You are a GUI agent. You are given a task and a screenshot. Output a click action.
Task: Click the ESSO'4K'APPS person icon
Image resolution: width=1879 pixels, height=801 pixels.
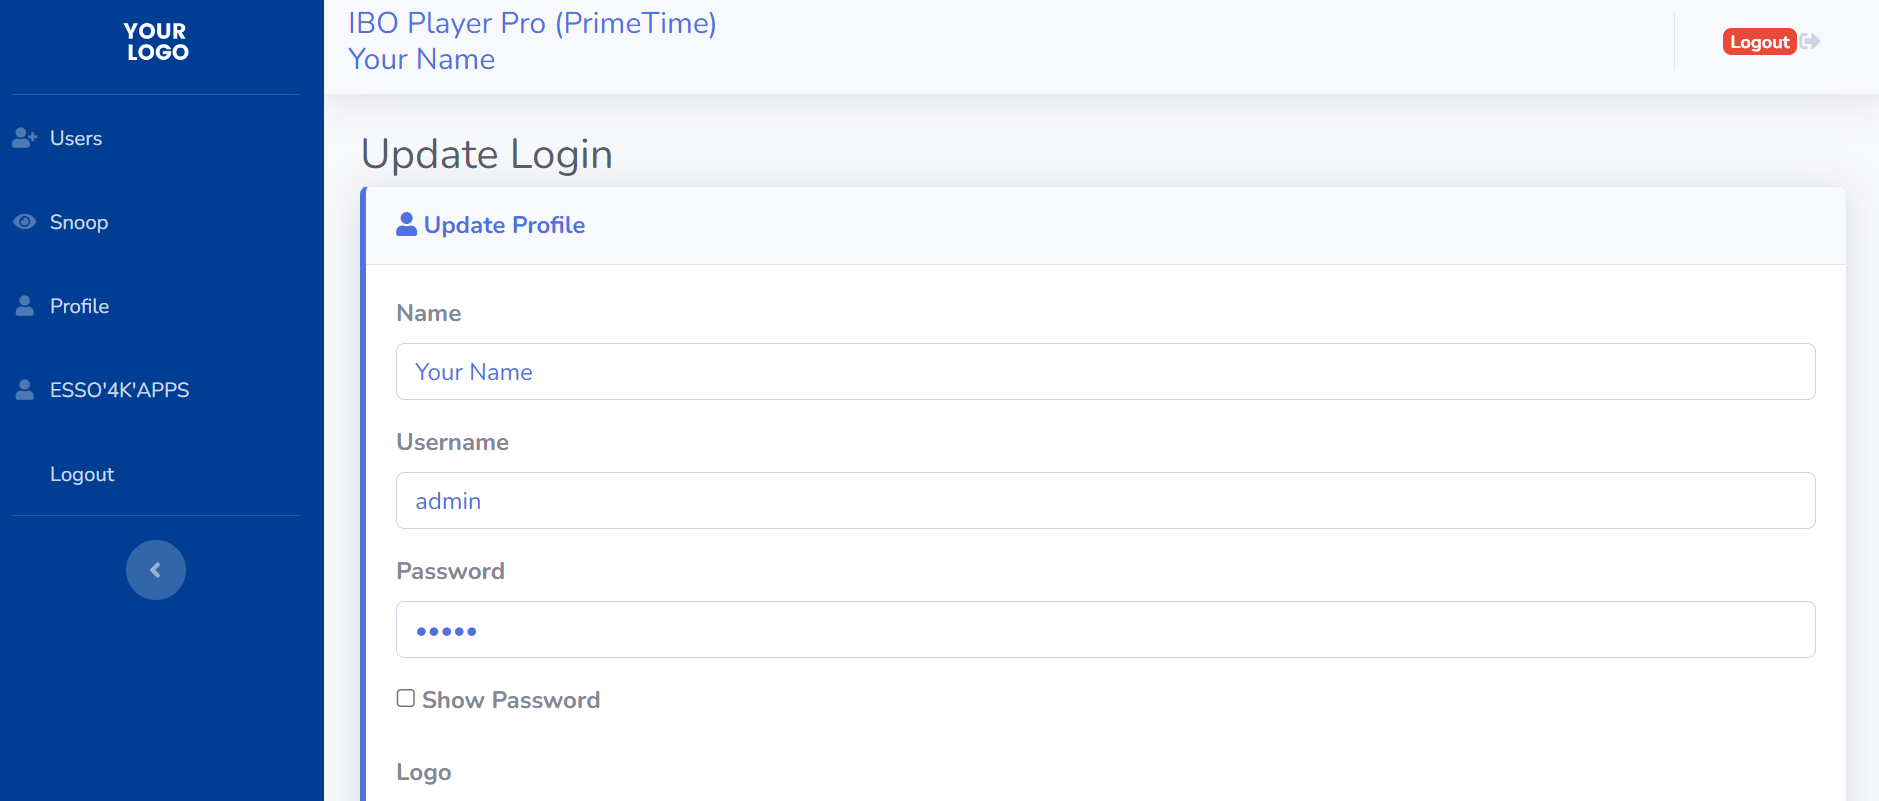[24, 390]
